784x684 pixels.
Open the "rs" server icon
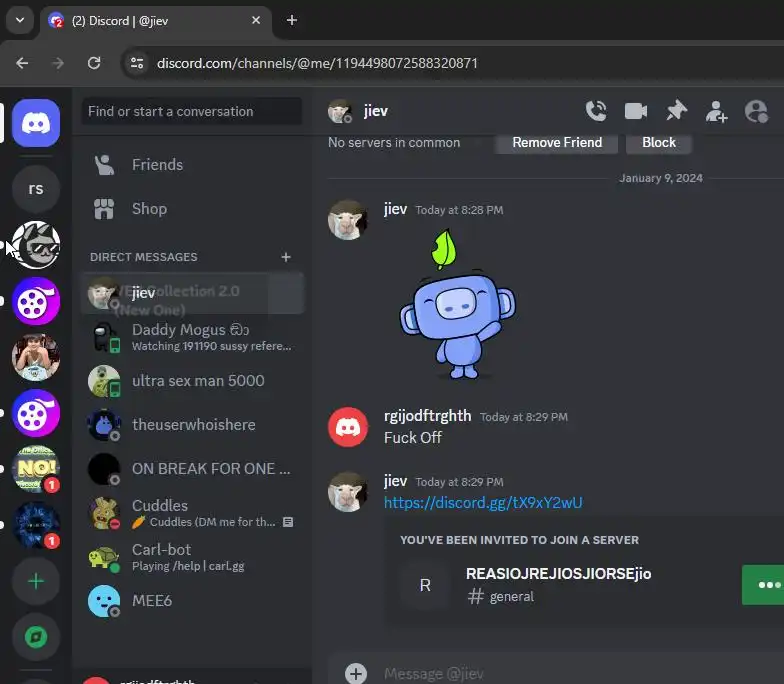tap(36, 189)
